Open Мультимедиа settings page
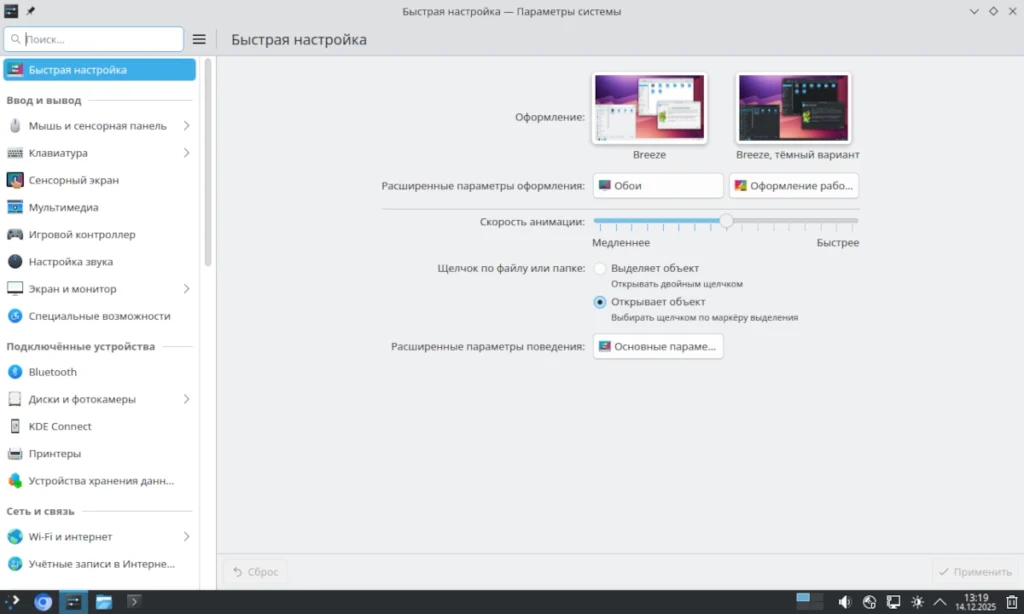 click(99, 207)
